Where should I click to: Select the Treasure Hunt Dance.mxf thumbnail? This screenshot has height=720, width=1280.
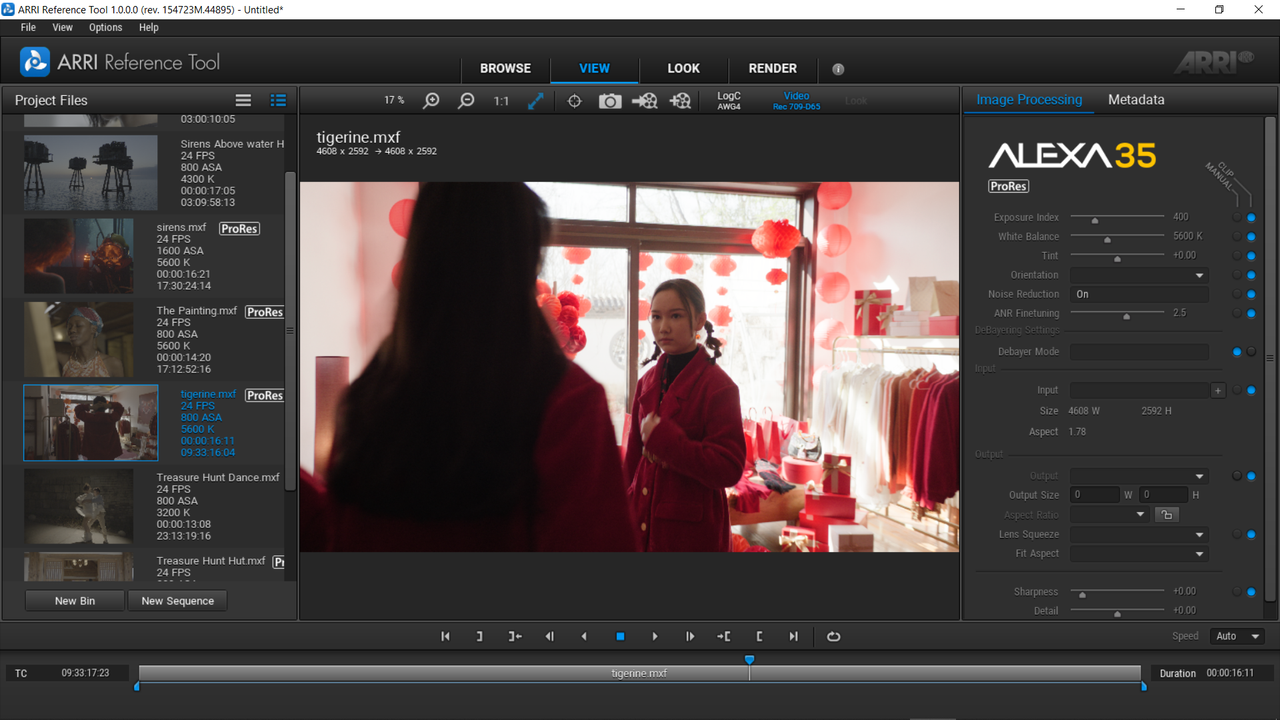pyautogui.click(x=79, y=506)
